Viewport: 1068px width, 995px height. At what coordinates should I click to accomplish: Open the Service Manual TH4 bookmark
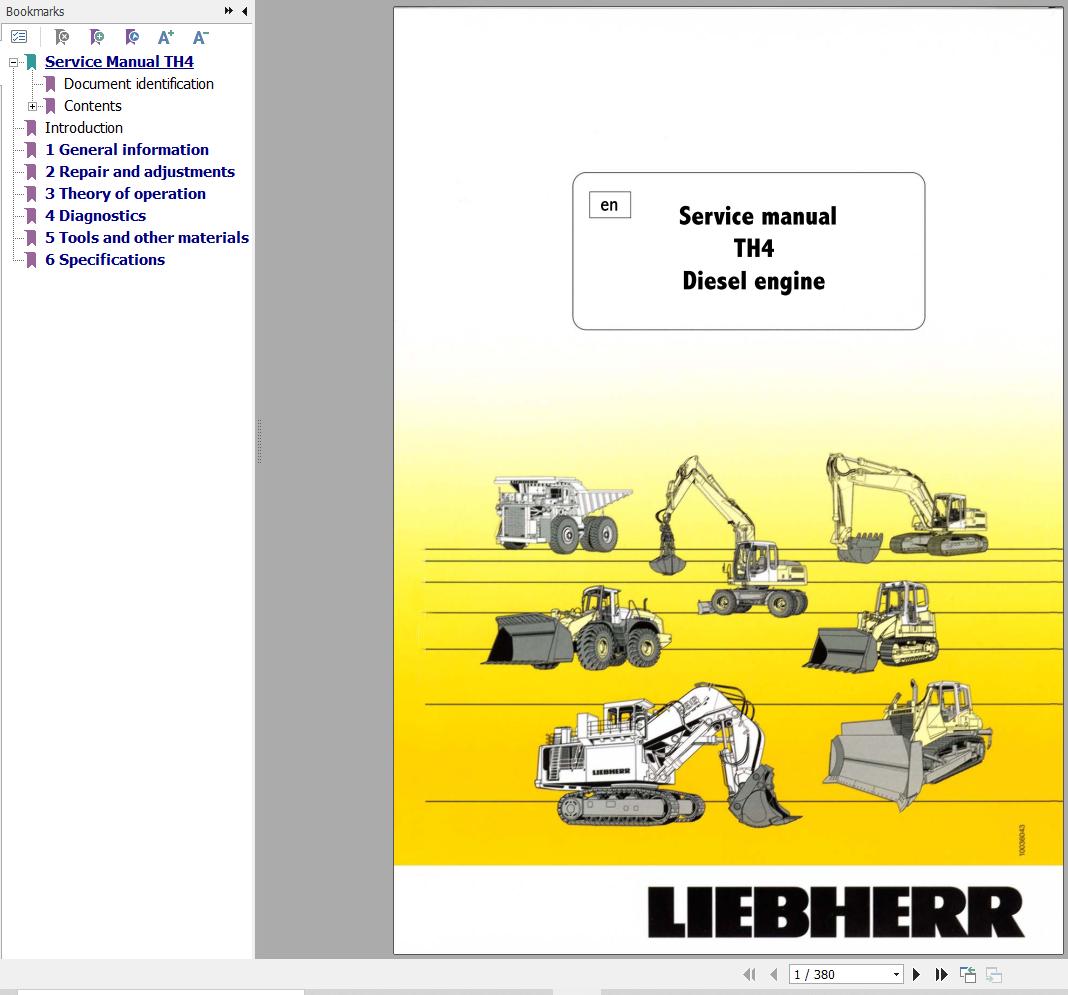[119, 61]
